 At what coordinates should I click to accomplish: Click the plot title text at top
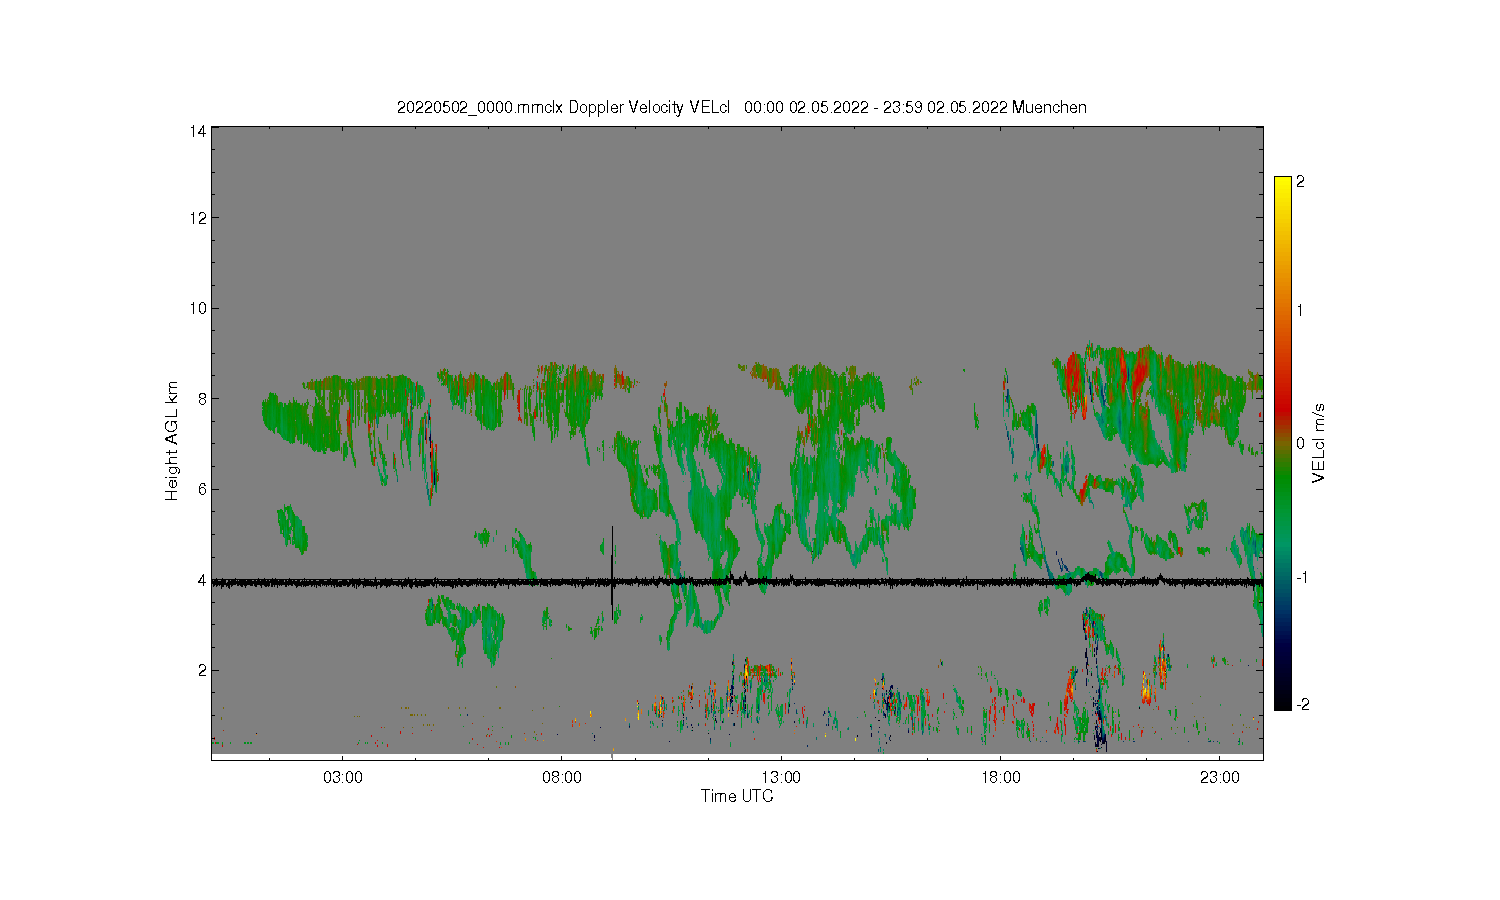[x=741, y=107]
